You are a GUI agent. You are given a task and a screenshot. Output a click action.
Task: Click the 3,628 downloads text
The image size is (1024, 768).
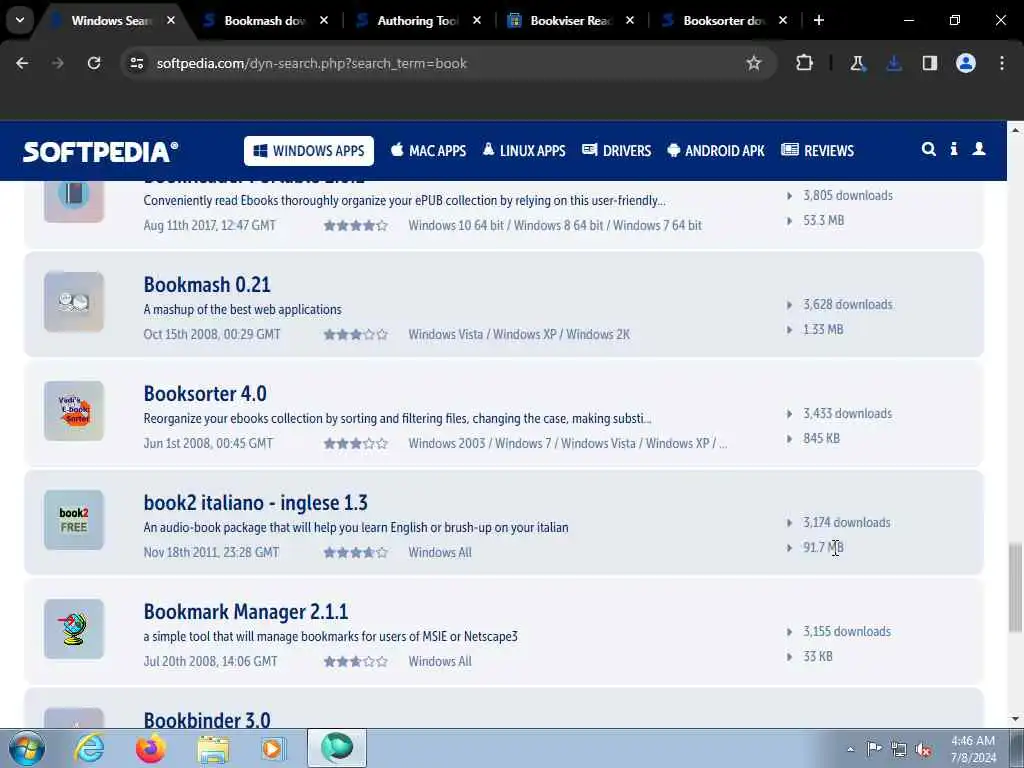click(x=848, y=304)
